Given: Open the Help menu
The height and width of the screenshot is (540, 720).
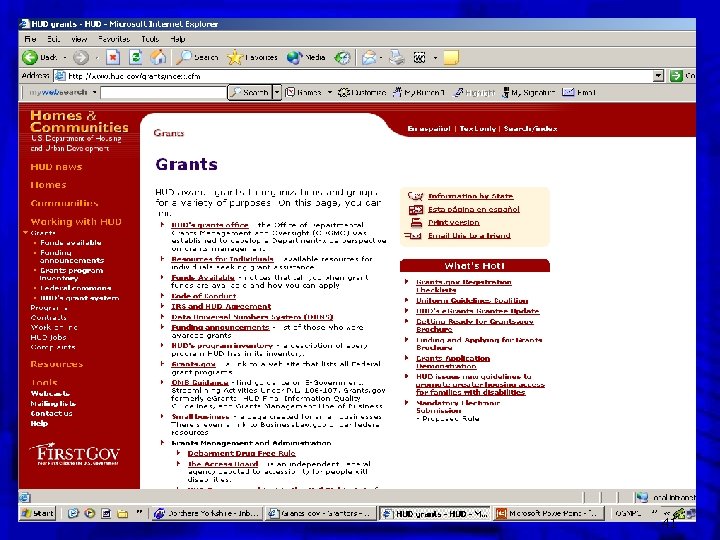Looking at the screenshot, I should click(x=178, y=39).
